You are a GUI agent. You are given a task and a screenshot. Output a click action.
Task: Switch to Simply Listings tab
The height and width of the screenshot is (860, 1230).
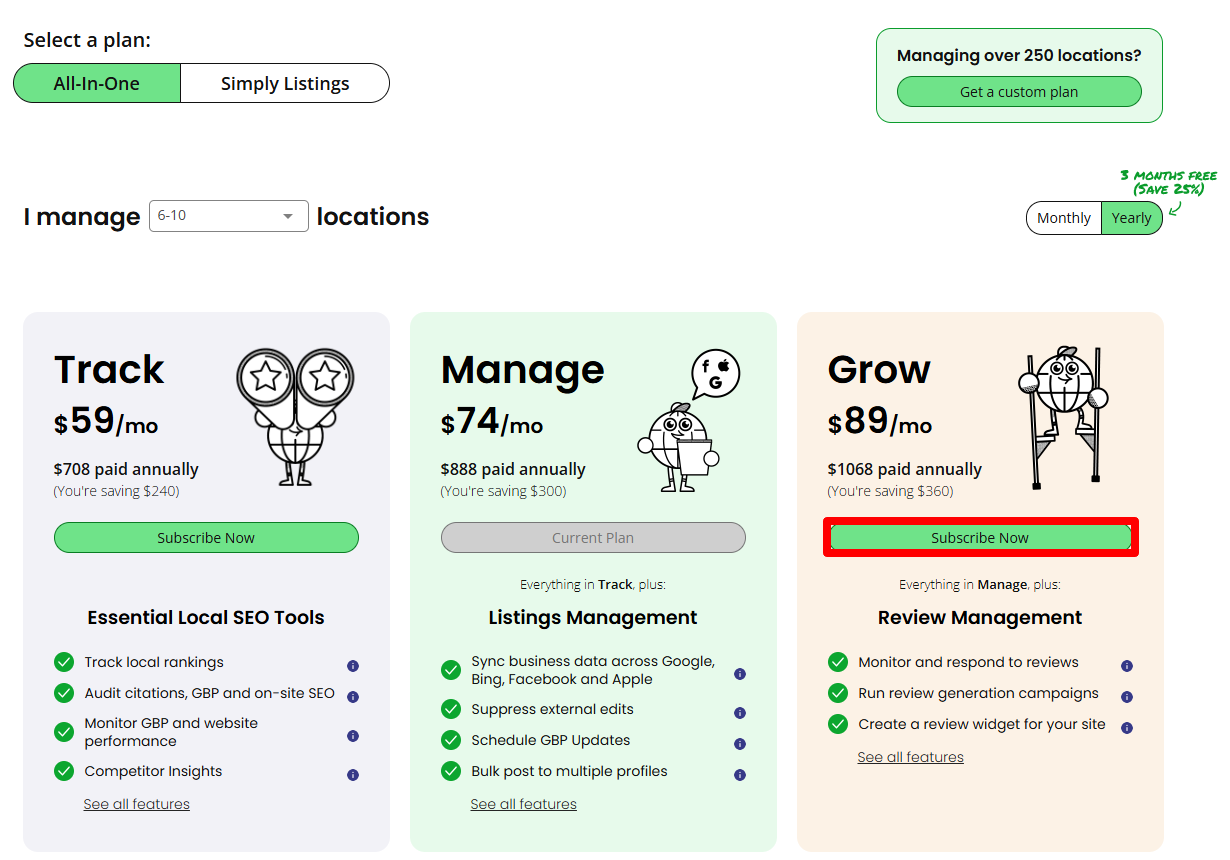[x=285, y=83]
